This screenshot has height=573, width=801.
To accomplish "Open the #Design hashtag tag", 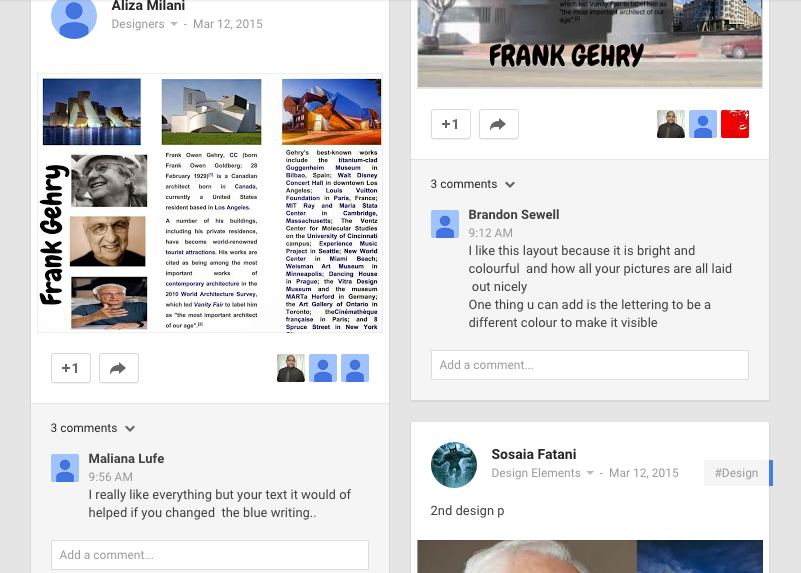I will coord(736,473).
